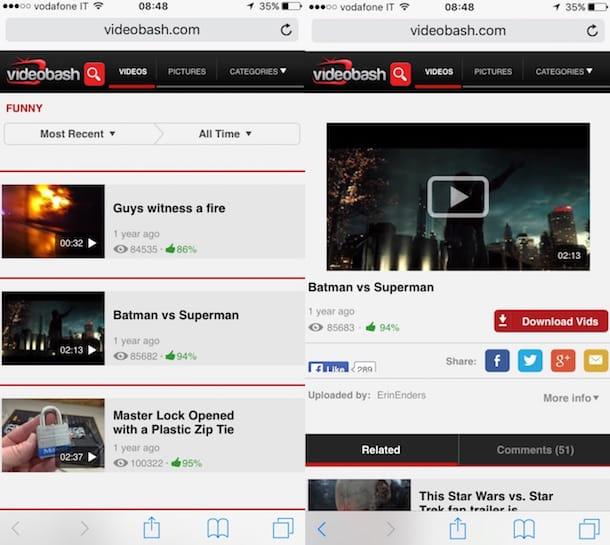The image size is (610, 545).
Task: Click the Download Vids button
Action: [x=550, y=321]
